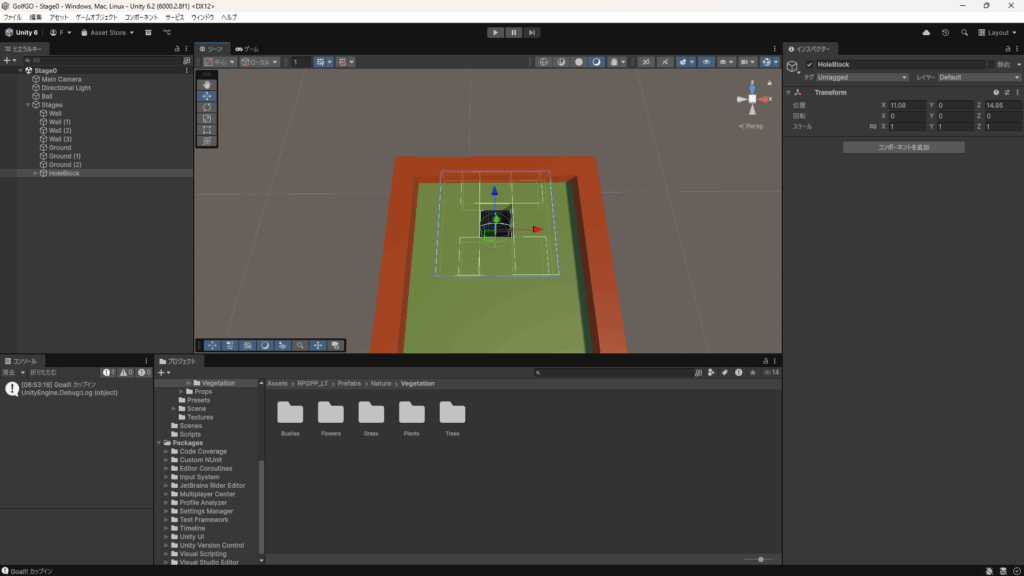Open the Trees folder in Project panel

click(452, 416)
